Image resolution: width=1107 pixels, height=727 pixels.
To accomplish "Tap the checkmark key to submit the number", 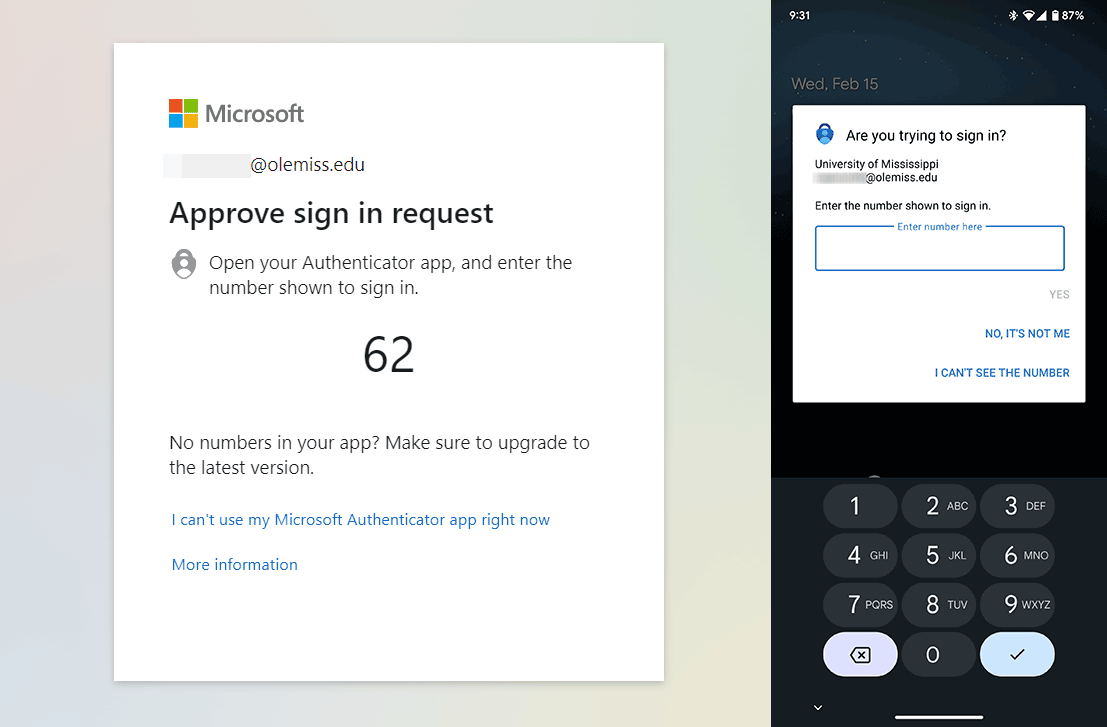I will (1017, 654).
